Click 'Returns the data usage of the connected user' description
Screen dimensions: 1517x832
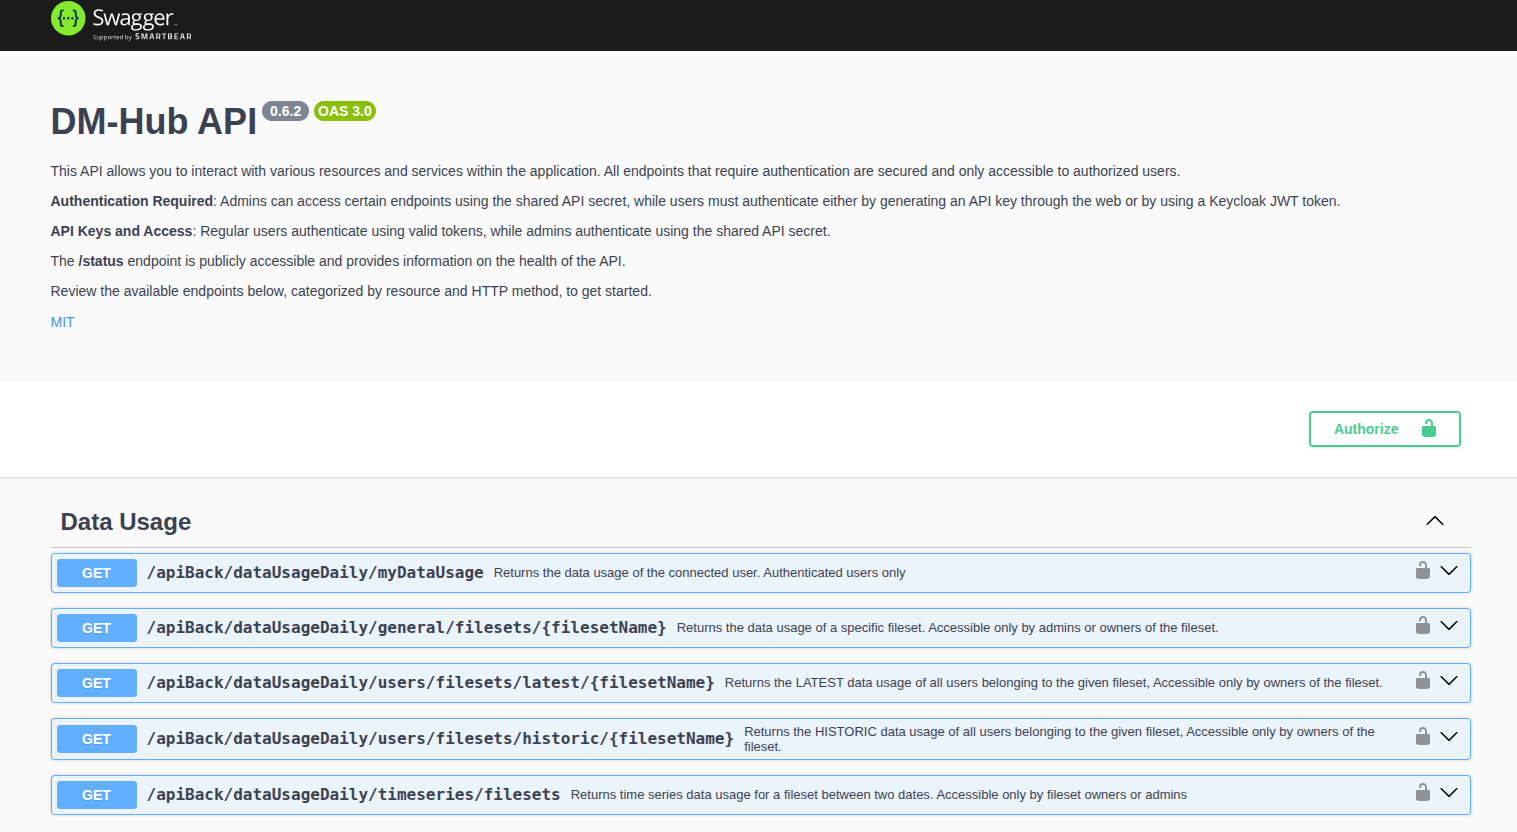coord(699,573)
